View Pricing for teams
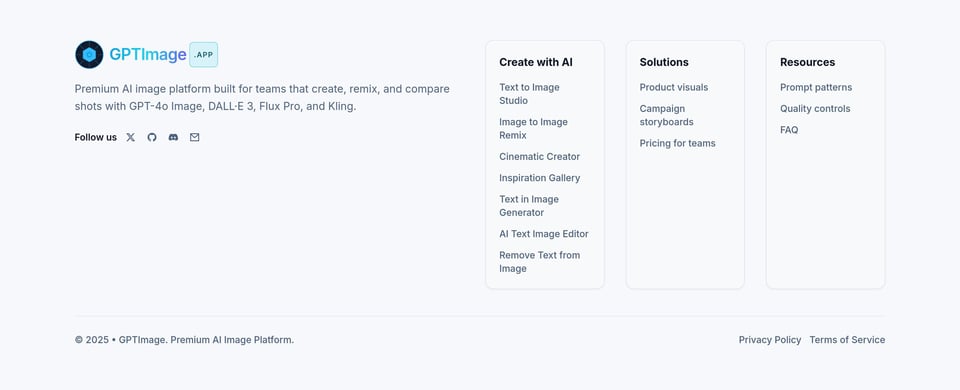This screenshot has width=960, height=390. [x=677, y=143]
